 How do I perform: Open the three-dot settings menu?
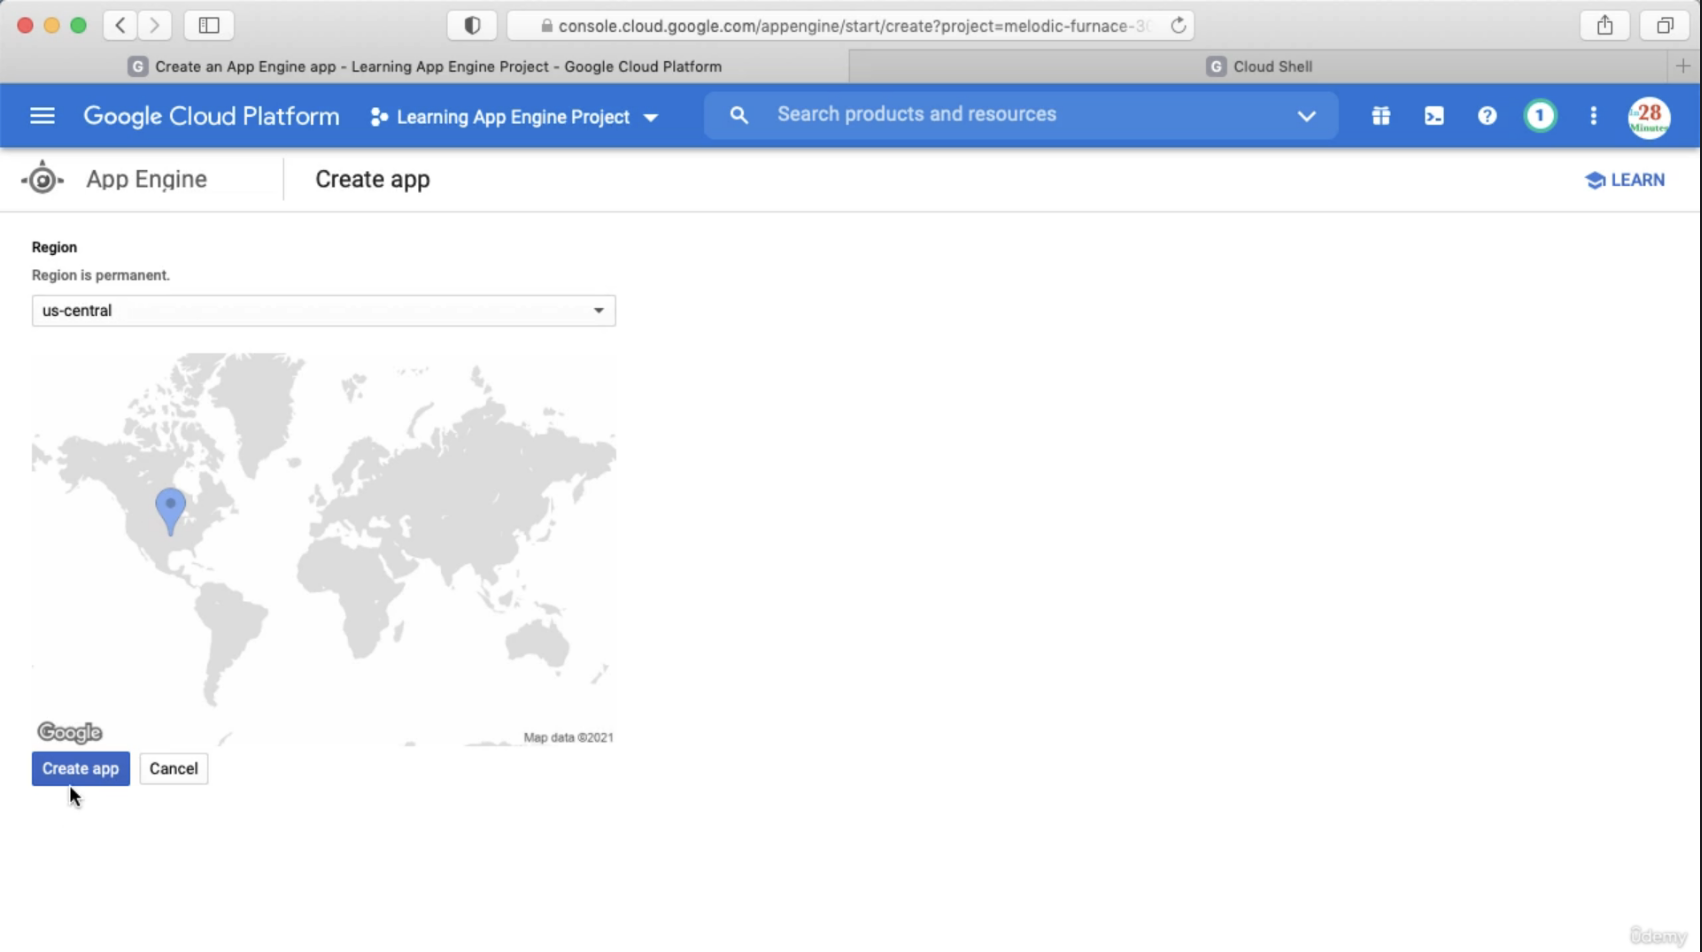coord(1593,116)
